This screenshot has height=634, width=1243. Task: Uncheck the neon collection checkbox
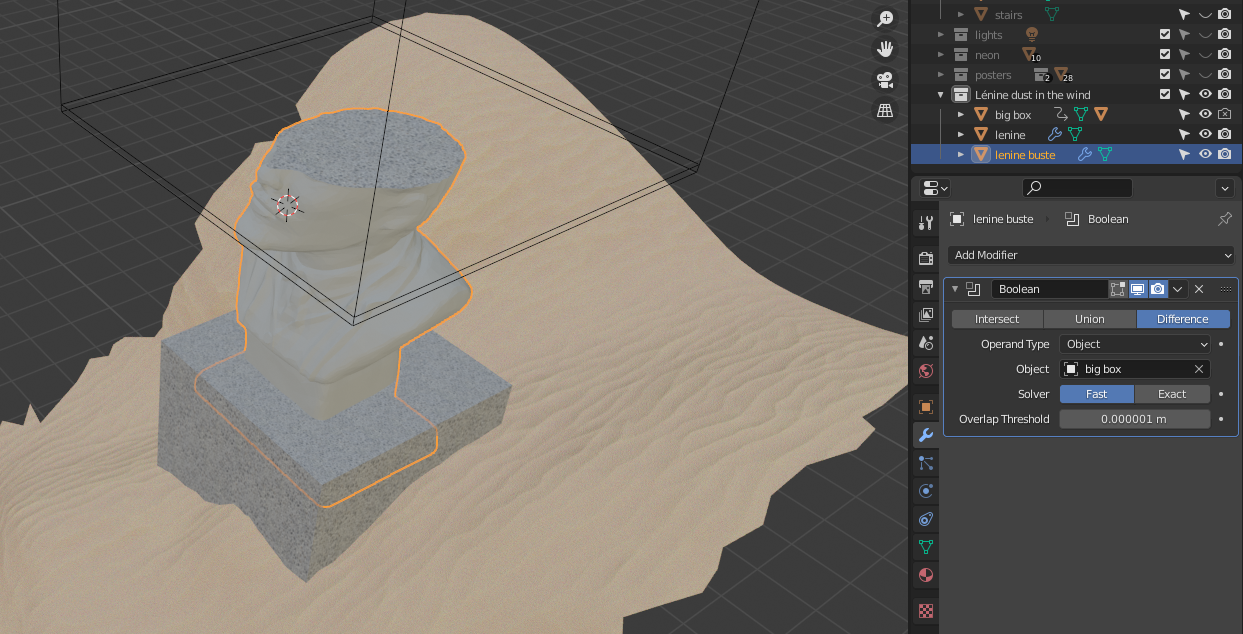tap(1164, 55)
